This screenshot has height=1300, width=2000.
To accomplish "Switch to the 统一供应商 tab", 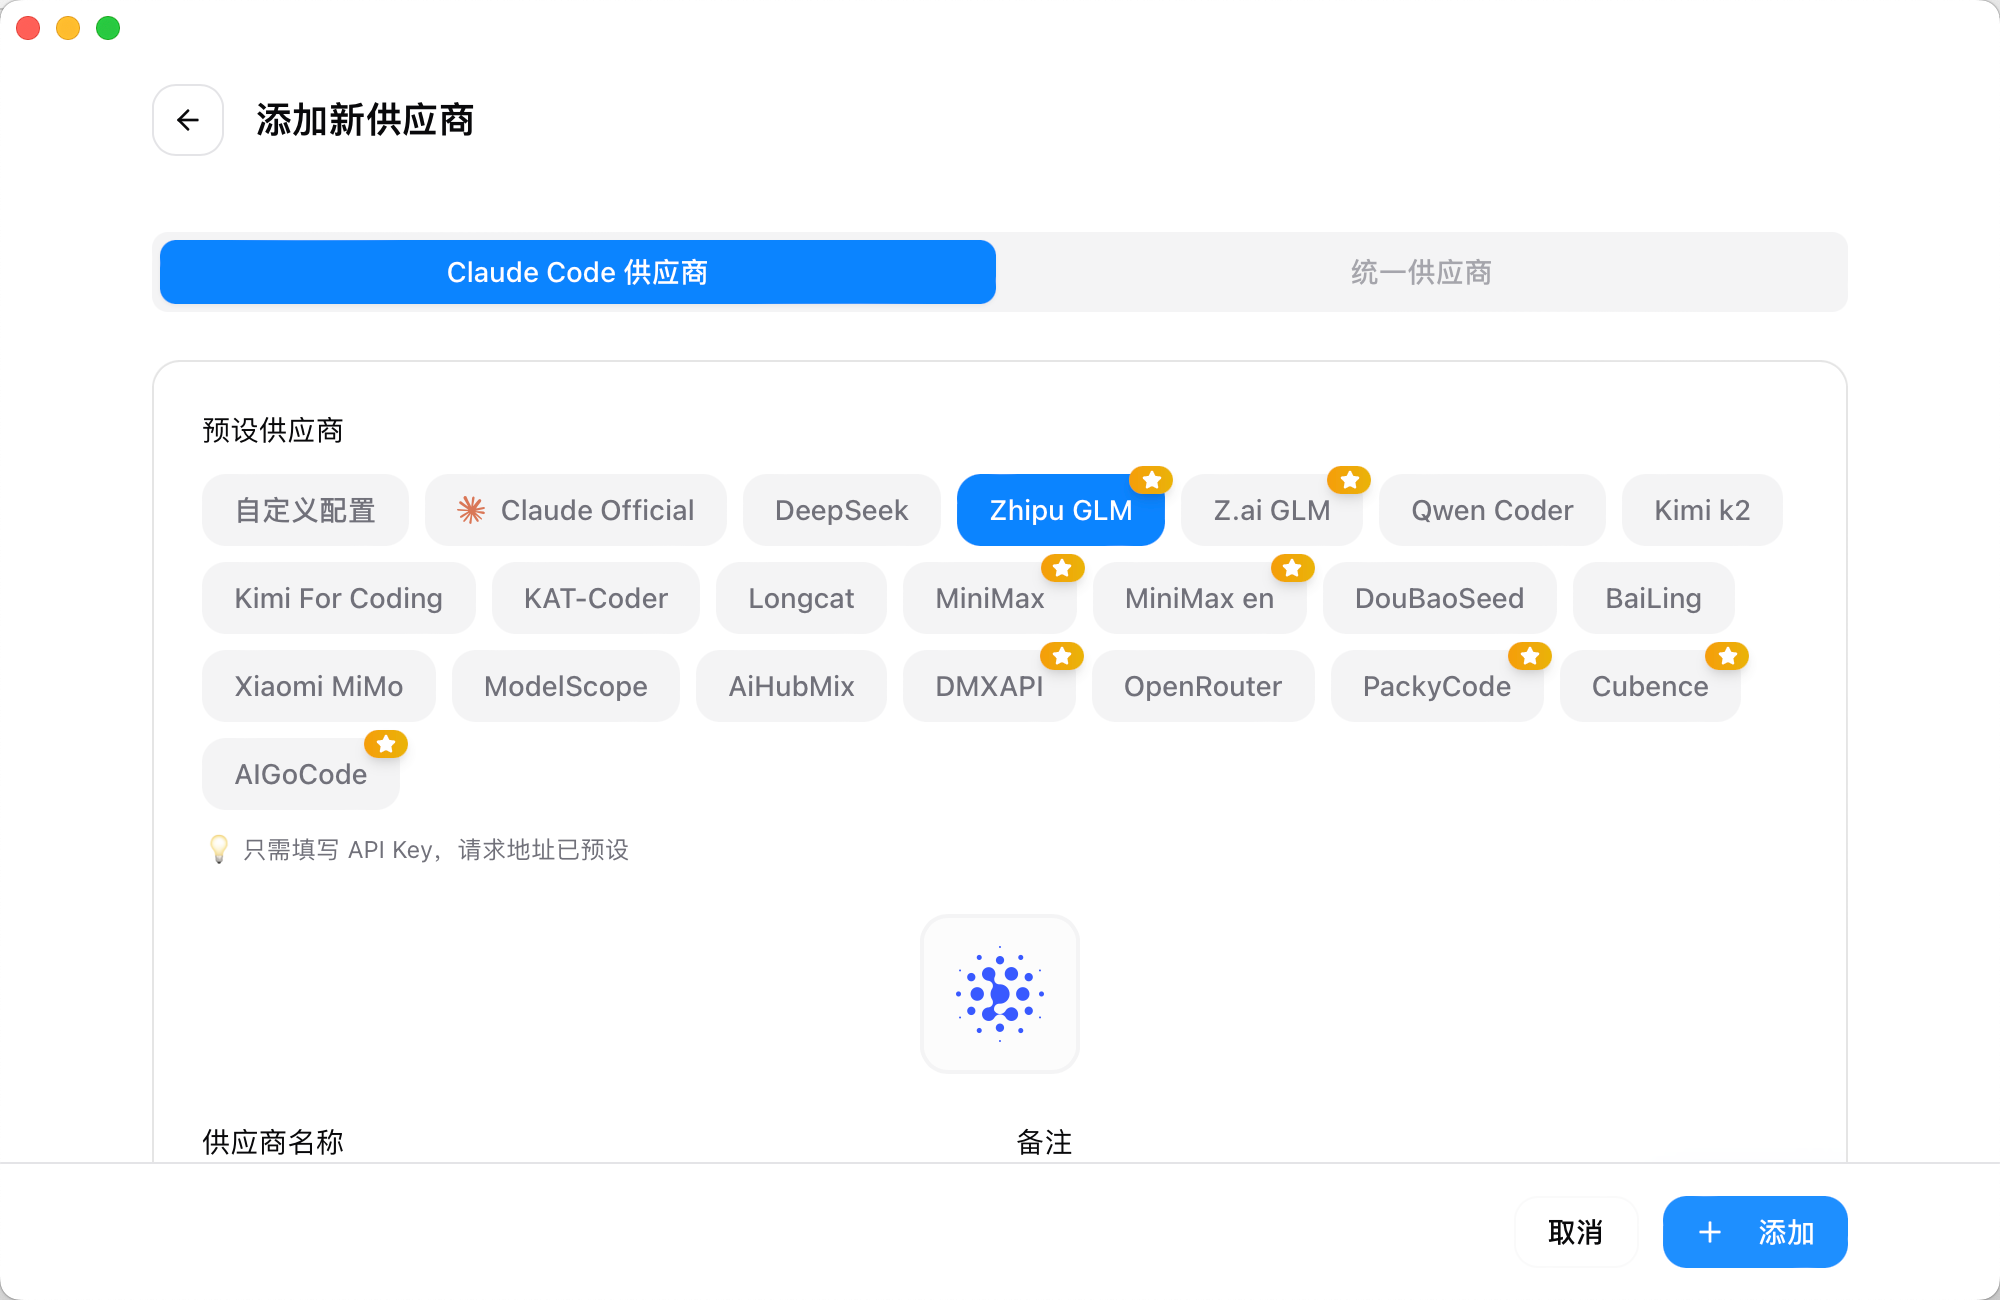I will tap(1420, 272).
